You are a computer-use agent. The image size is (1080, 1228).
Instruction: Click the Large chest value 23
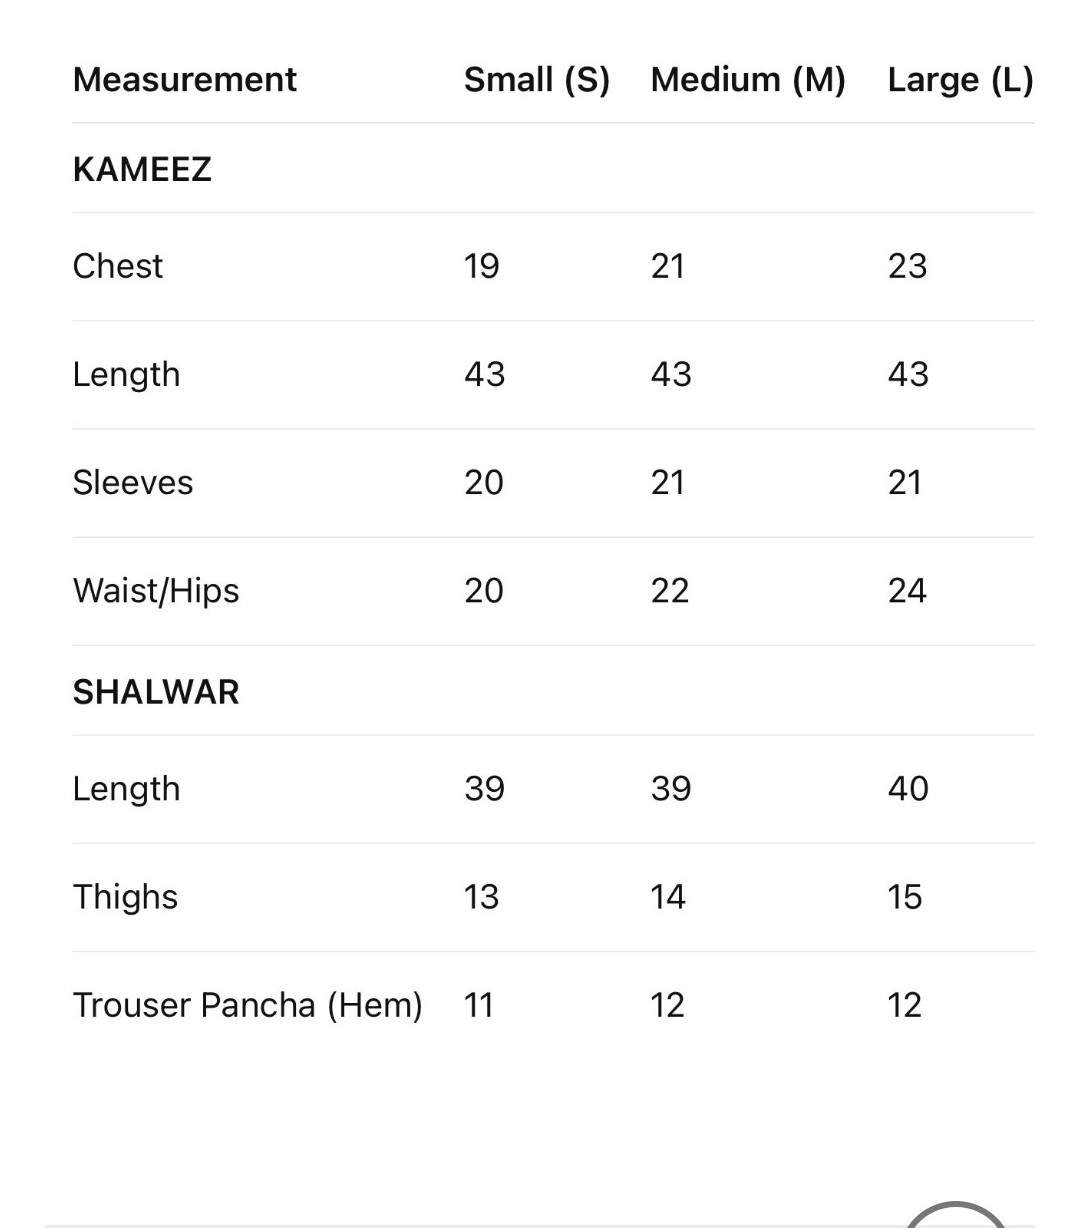[x=907, y=266]
